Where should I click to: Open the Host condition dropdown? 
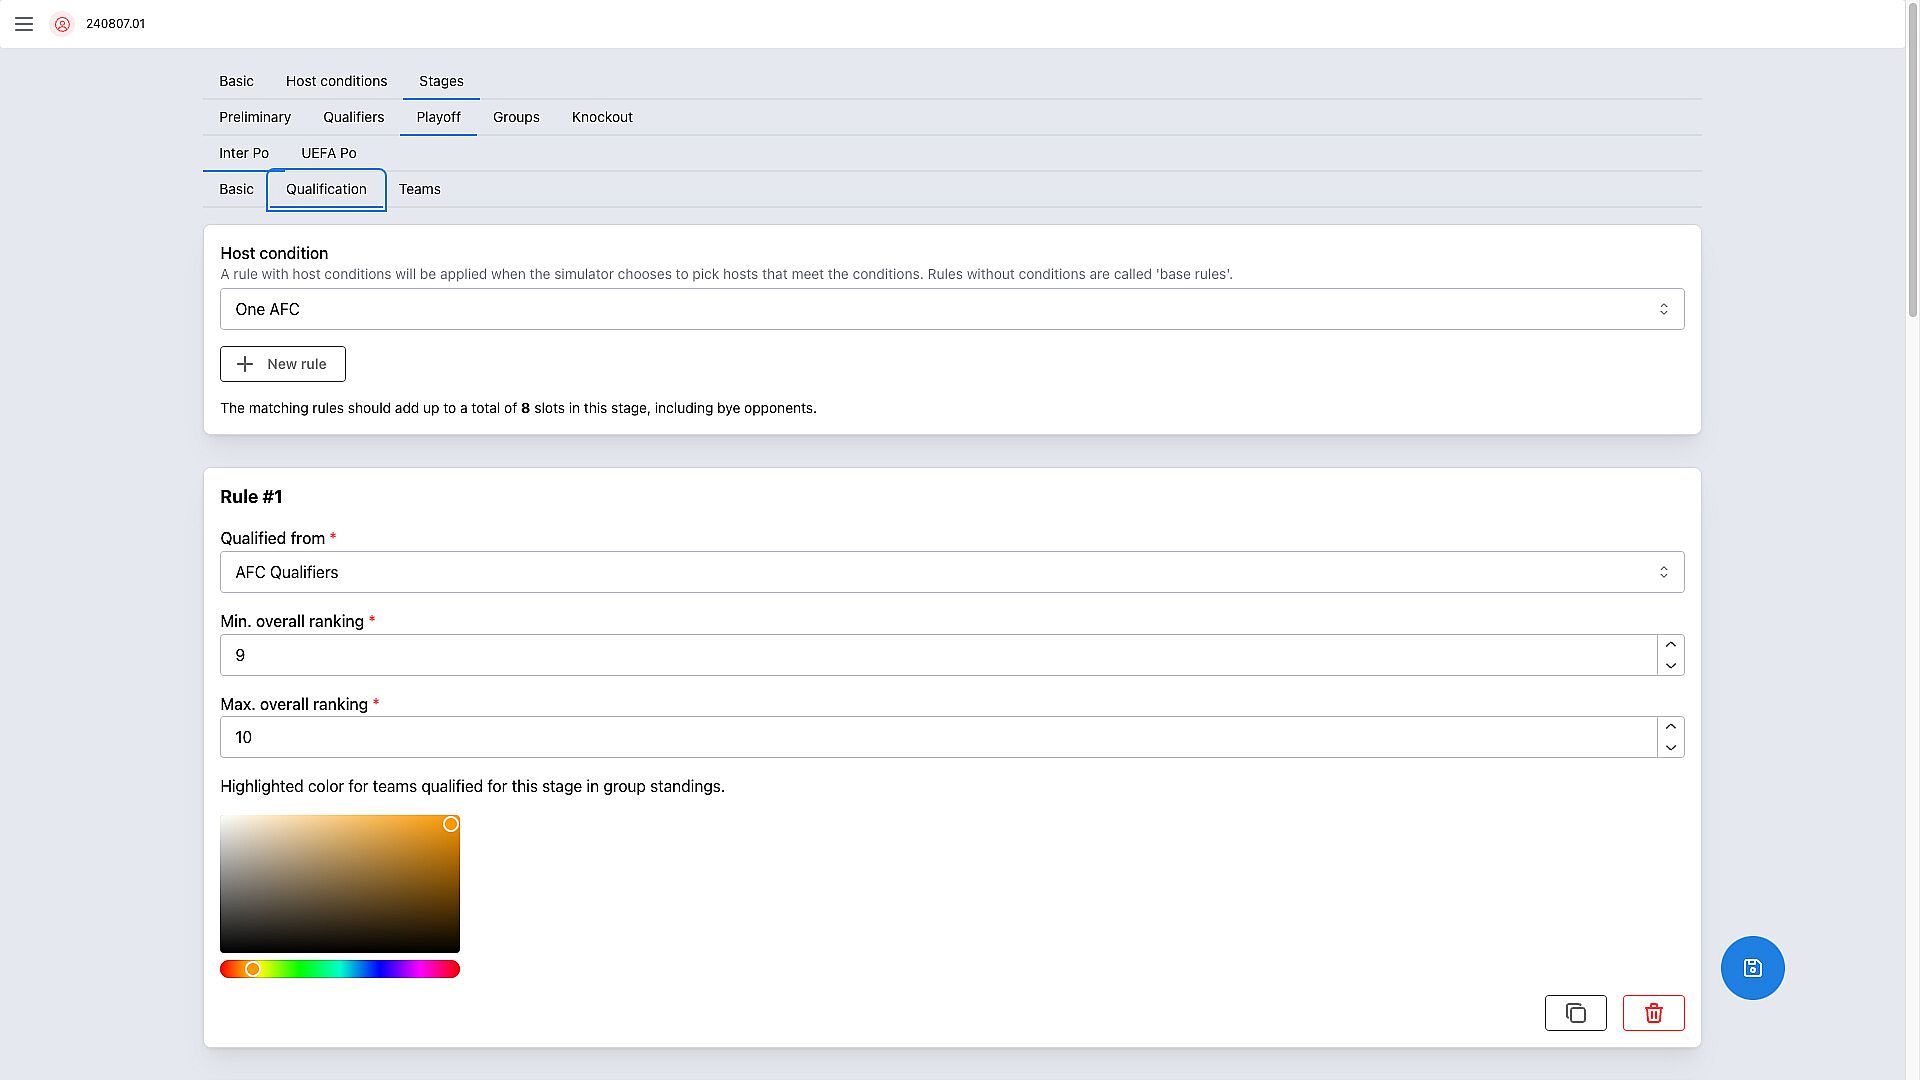pos(951,309)
